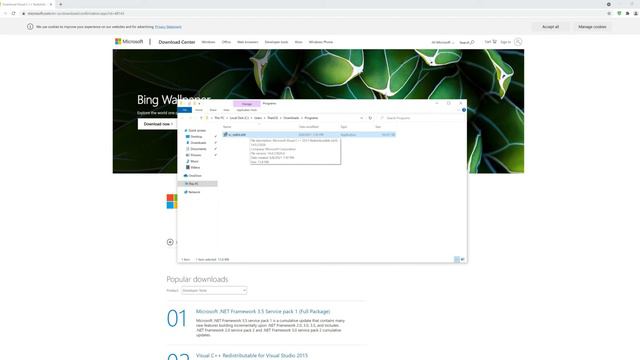Open a new browser tab
The height and width of the screenshot is (360, 640).
[x=60, y=4]
